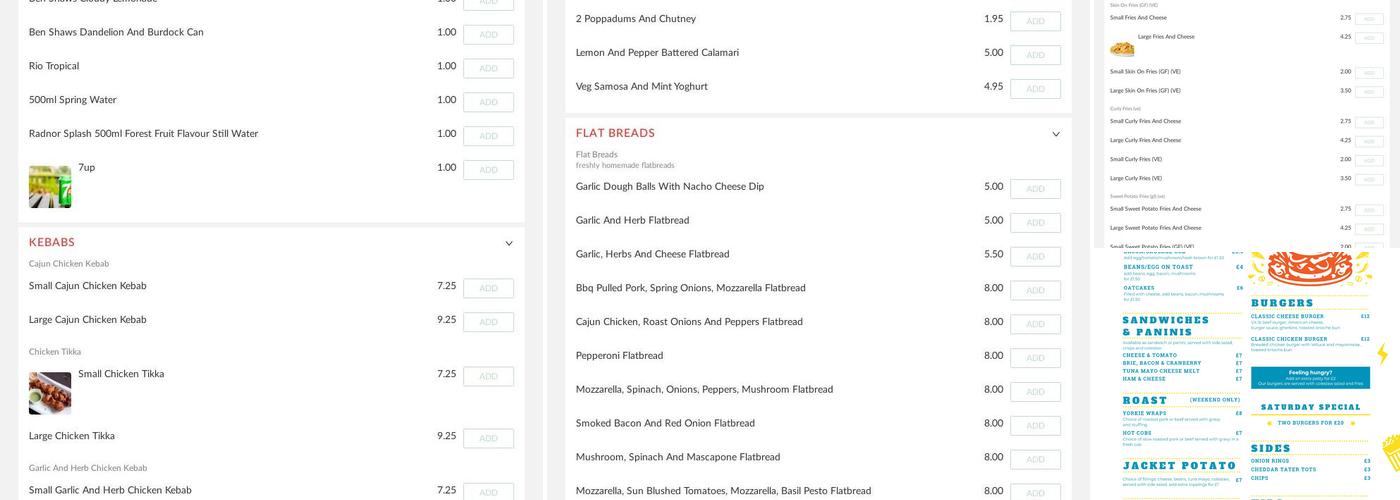The width and height of the screenshot is (1400, 500).
Task: Add Smoked Bacon And Red Onion Flatbread
Action: 1035,426
